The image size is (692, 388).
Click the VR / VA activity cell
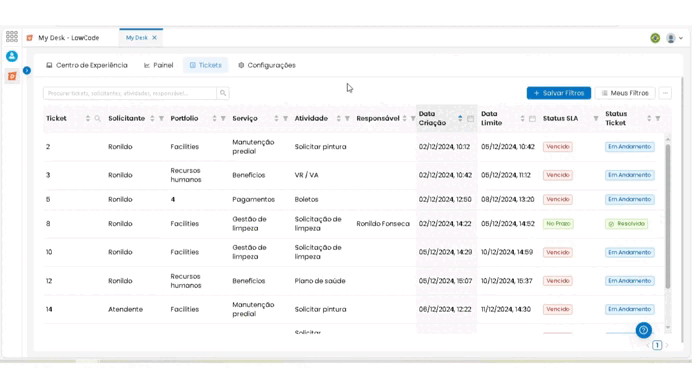(306, 175)
